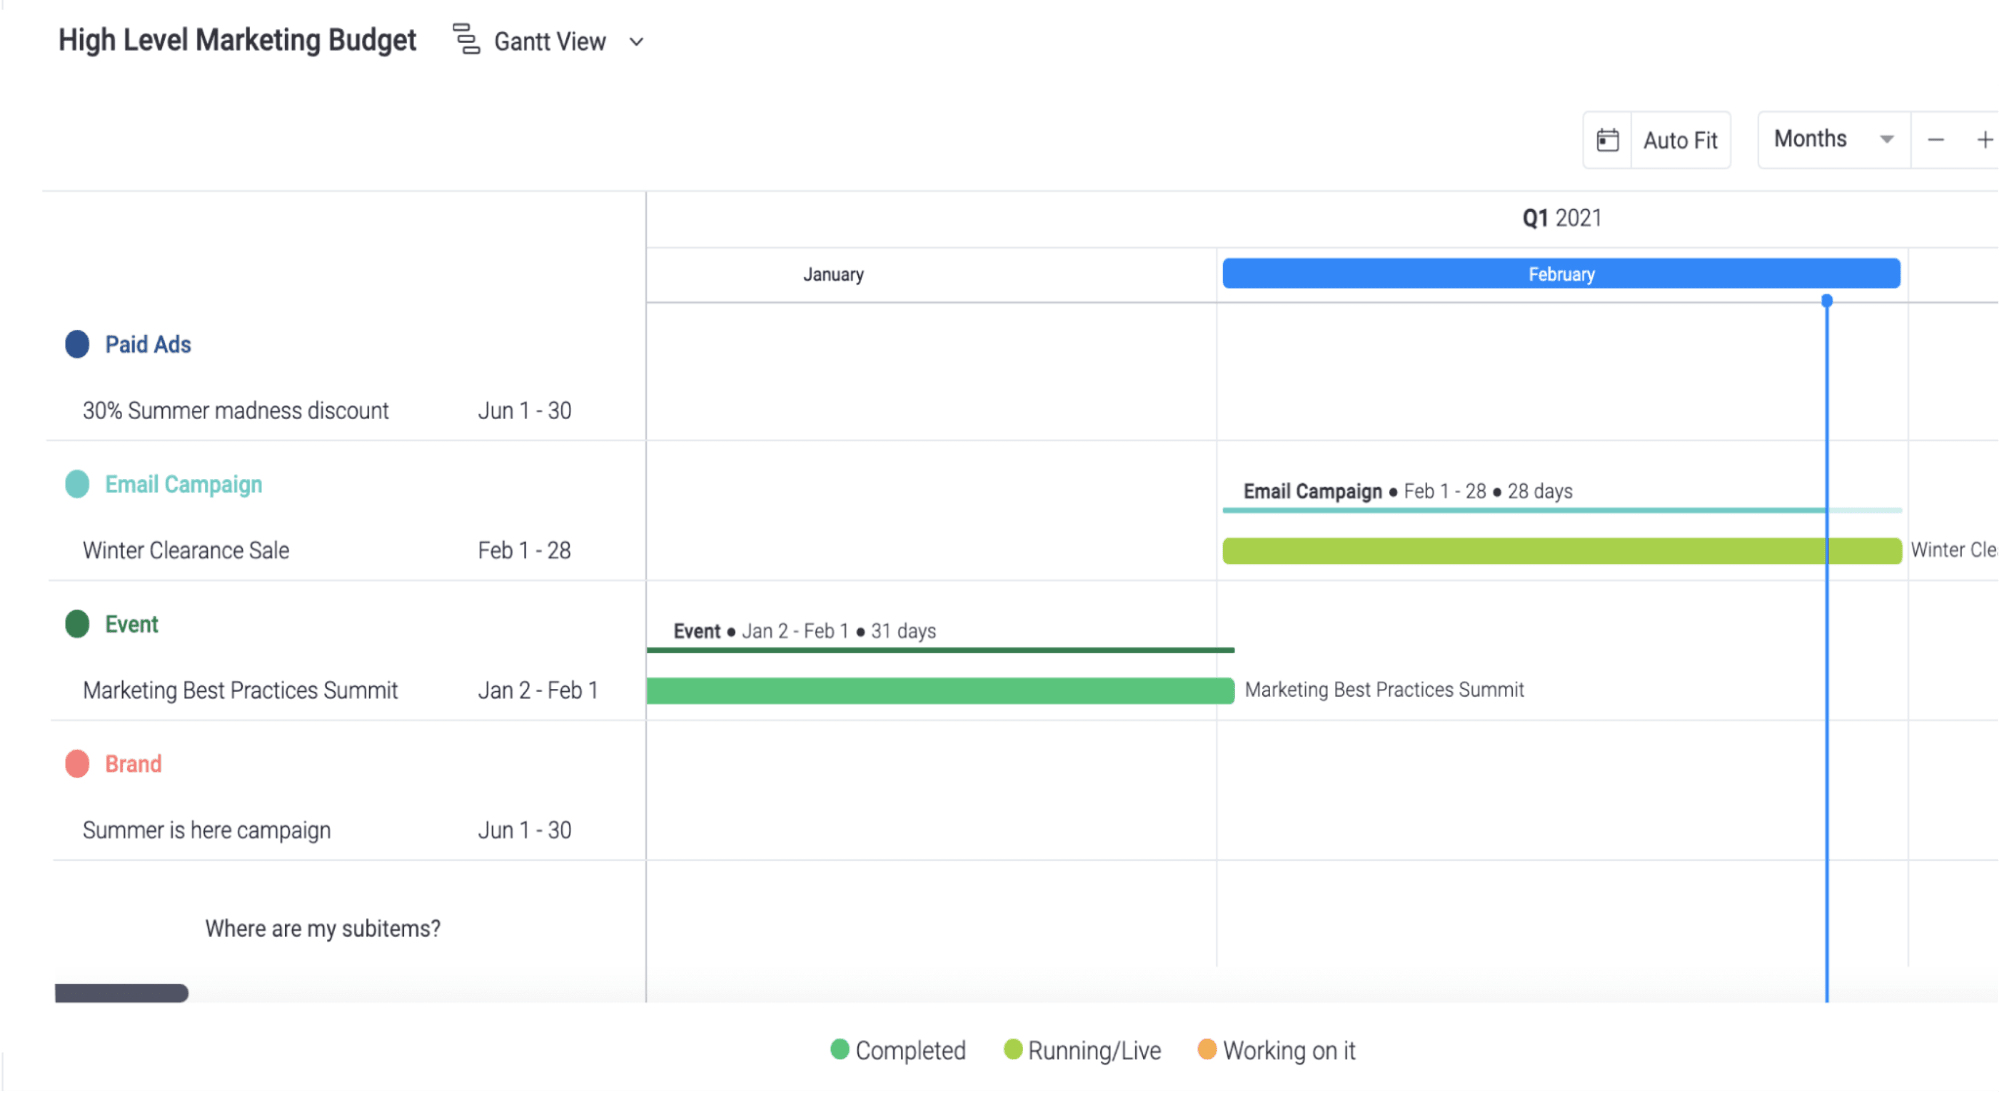Open the Months timescale dropdown
This screenshot has width=1999, height=1093.
[1833, 139]
